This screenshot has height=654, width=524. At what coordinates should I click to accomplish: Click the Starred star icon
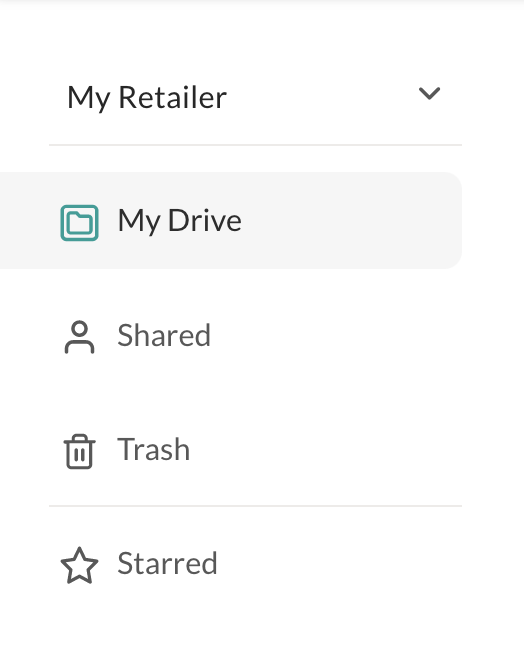pos(79,565)
